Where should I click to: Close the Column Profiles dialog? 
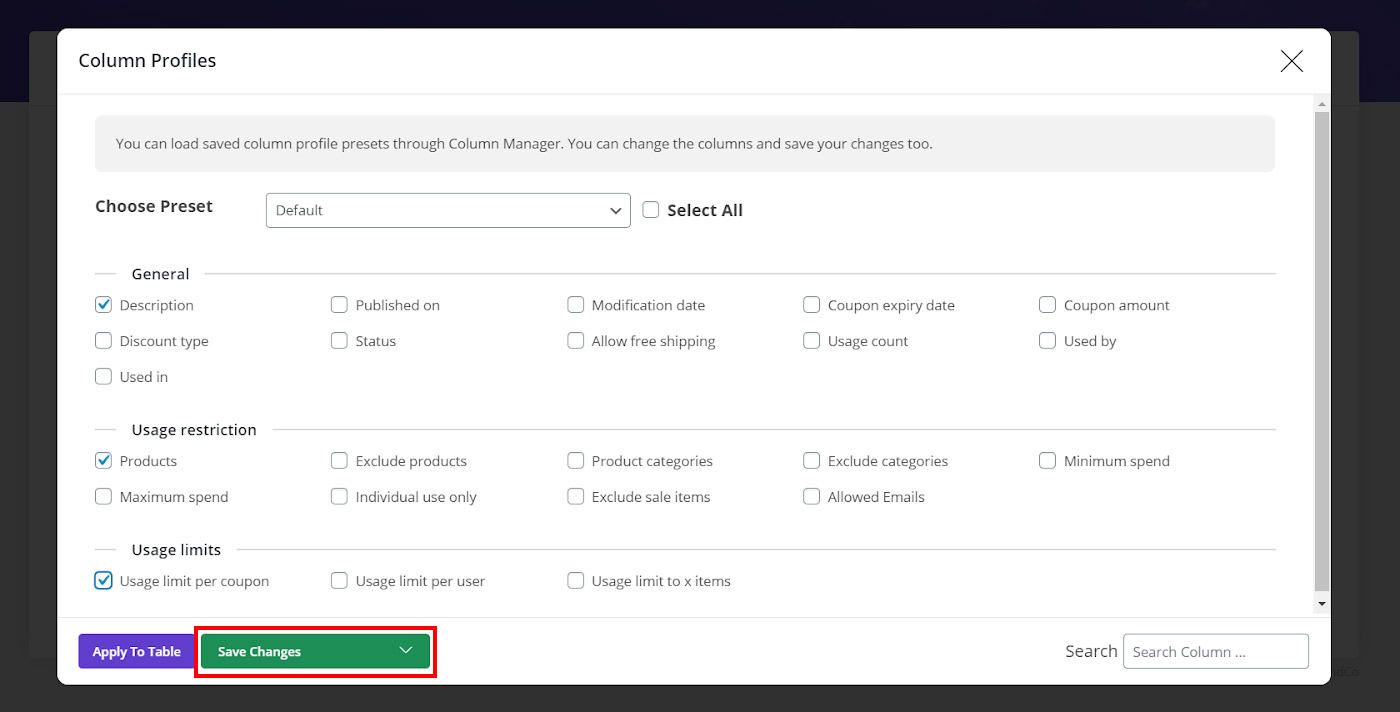coord(1292,61)
